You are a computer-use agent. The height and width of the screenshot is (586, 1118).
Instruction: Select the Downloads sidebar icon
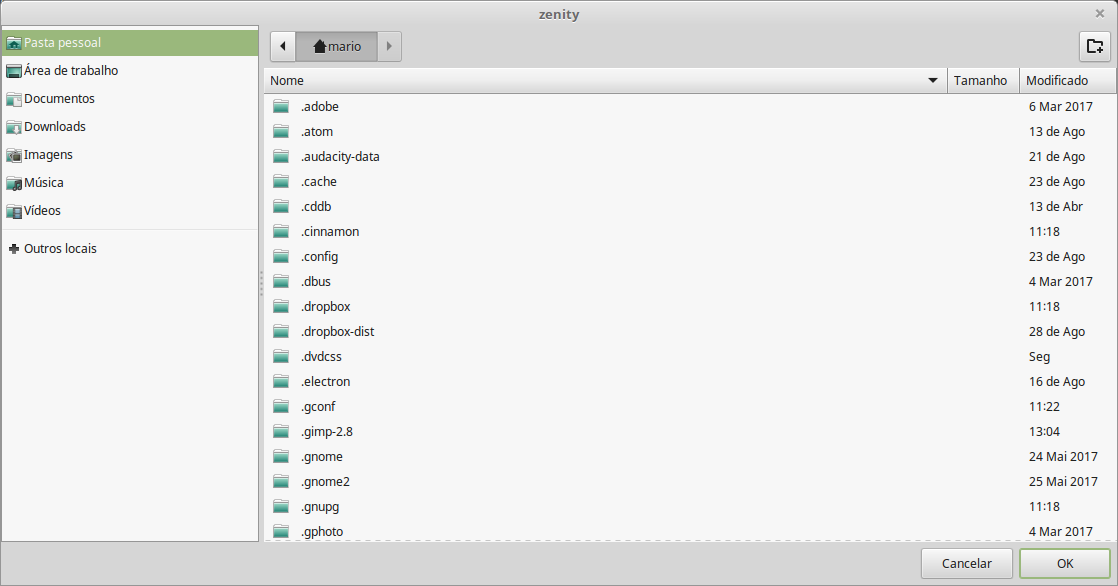(14, 127)
